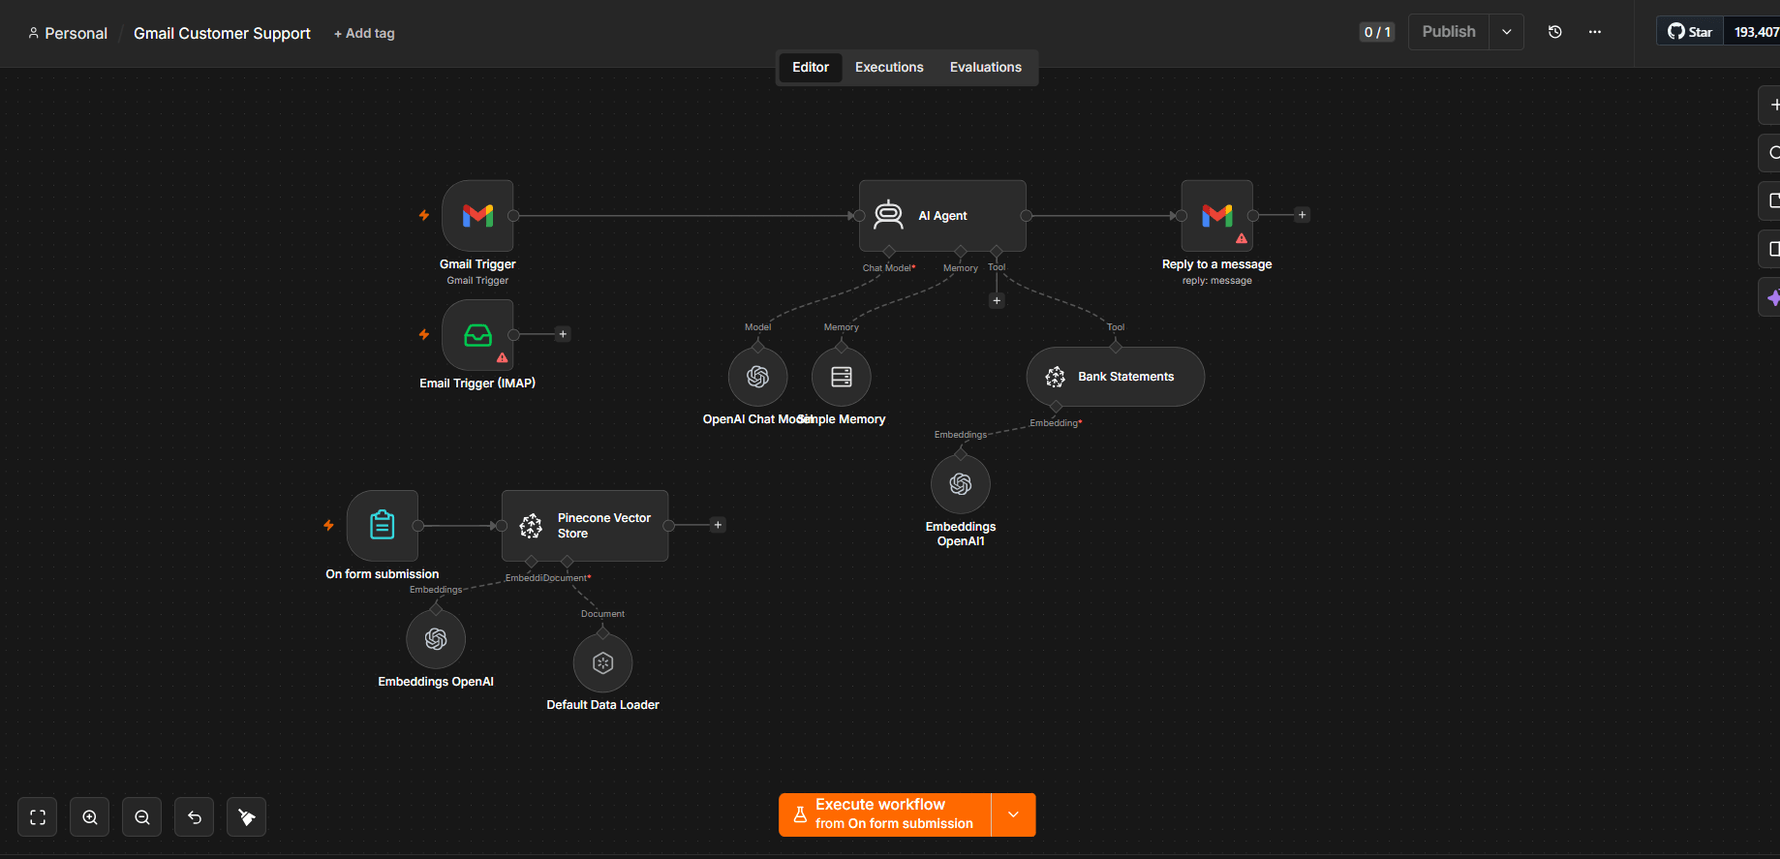
Task: Open the Email Trigger (IMAP) node
Action: click(478, 335)
